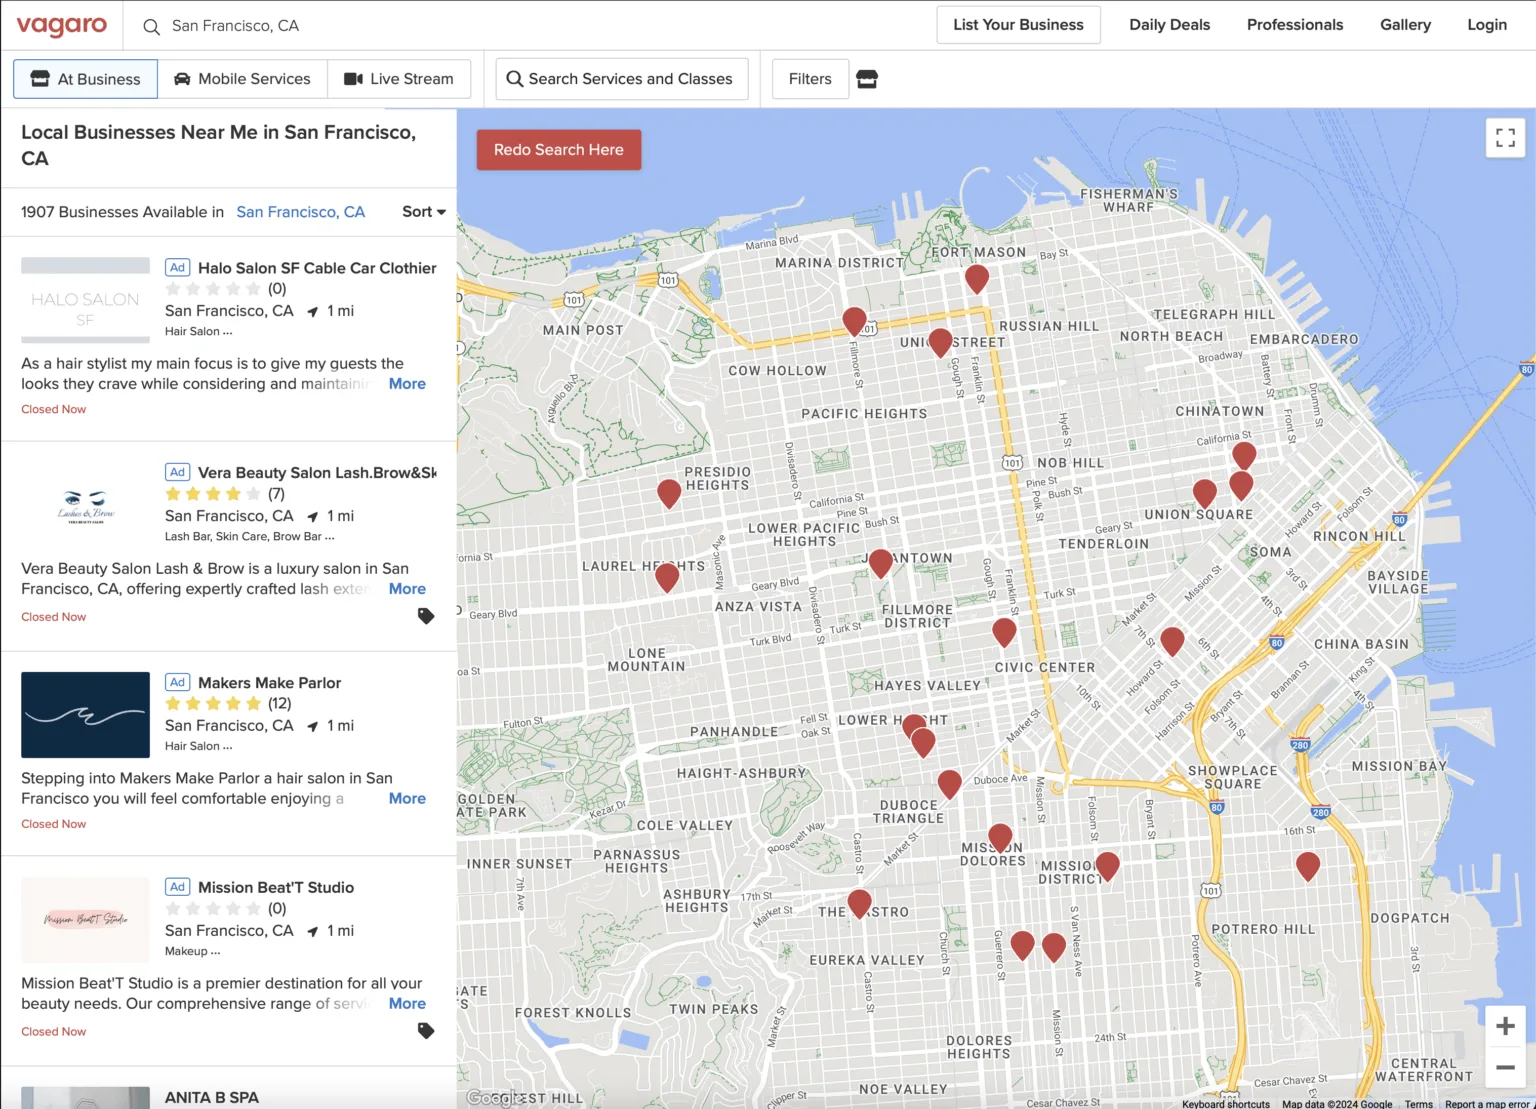Viewport: 1536px width, 1109px height.
Task: Toggle fullscreen map view
Action: click(x=1505, y=138)
